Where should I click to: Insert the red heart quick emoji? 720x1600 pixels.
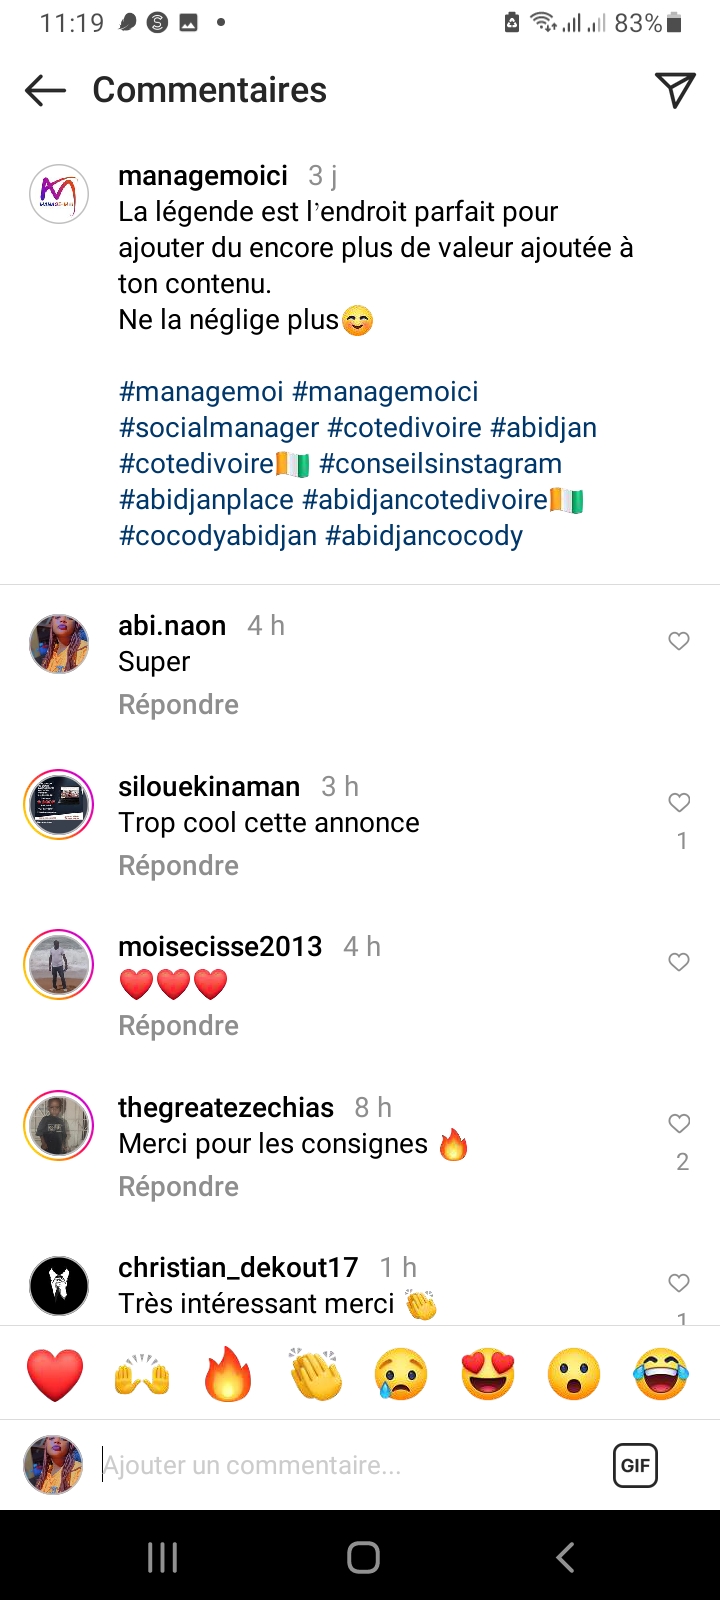click(x=55, y=1374)
